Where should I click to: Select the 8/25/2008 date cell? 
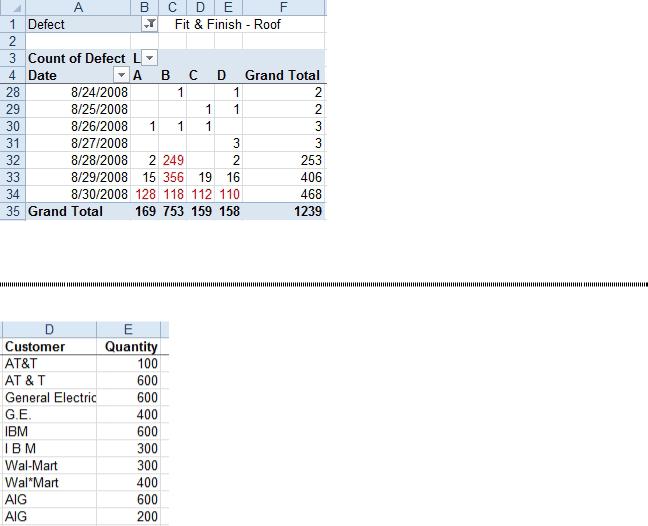[x=78, y=109]
